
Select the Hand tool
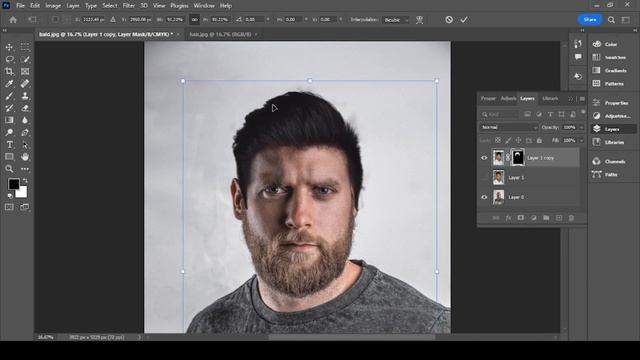25,157
